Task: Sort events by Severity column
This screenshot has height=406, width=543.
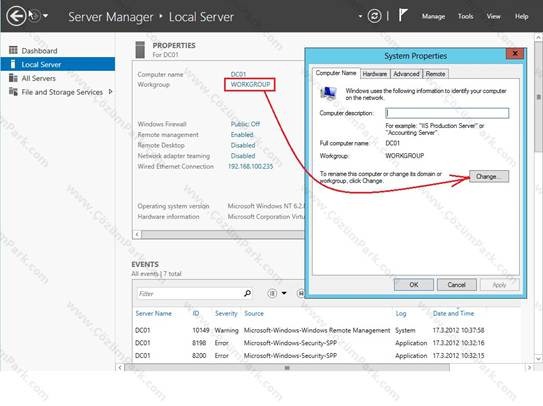Action: pos(226,314)
